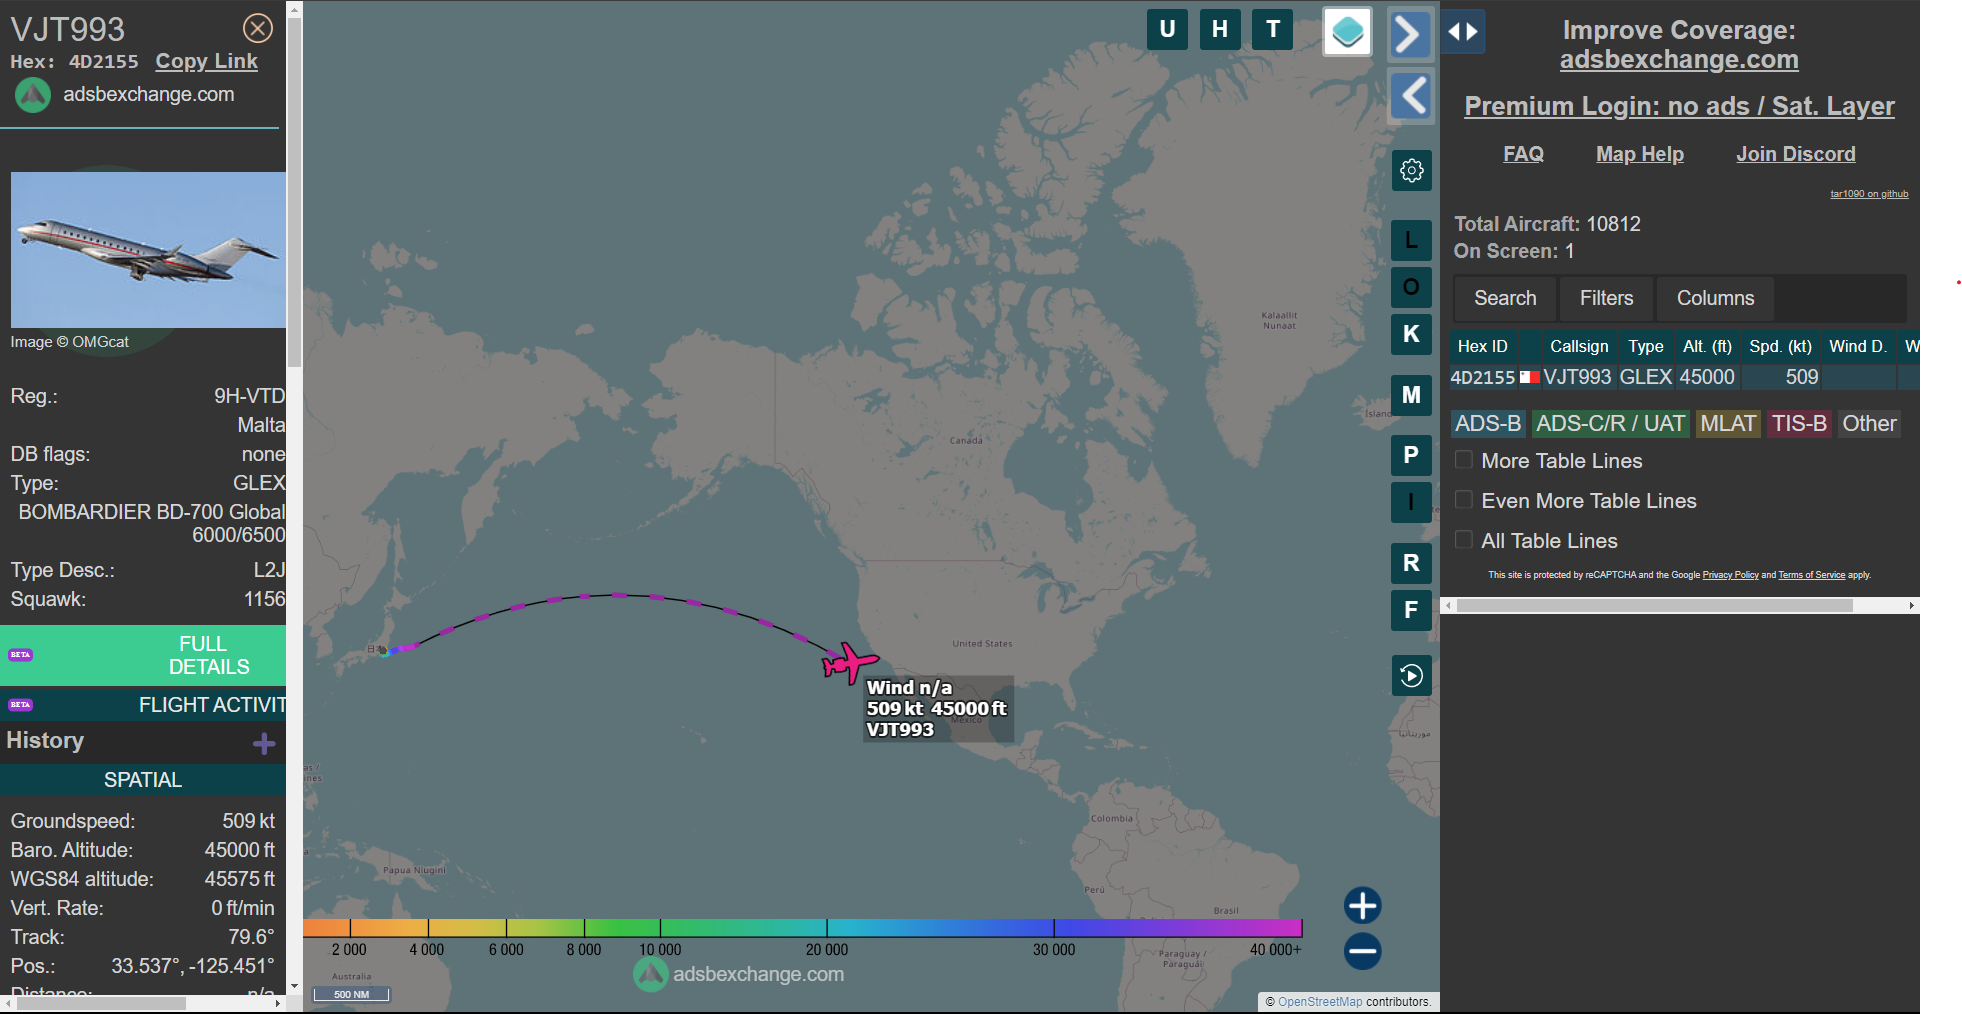The image size is (1962, 1014).
Task: Open the Terms of Service link
Action: 1811,575
